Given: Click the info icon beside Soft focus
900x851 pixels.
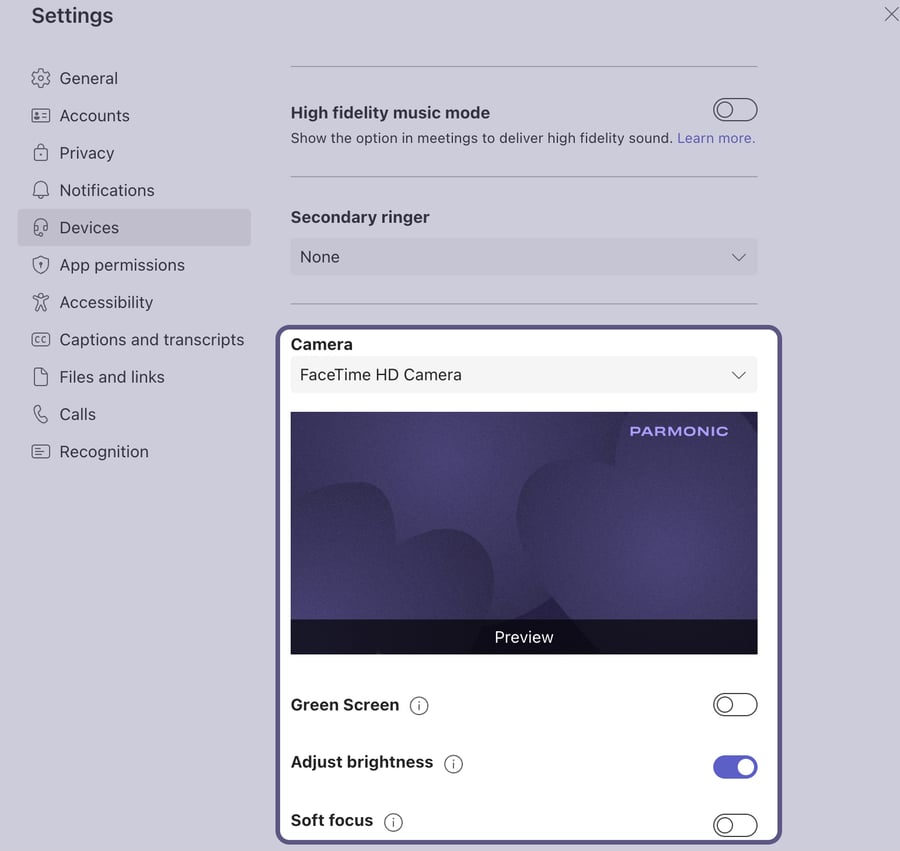Looking at the screenshot, I should coord(393,822).
